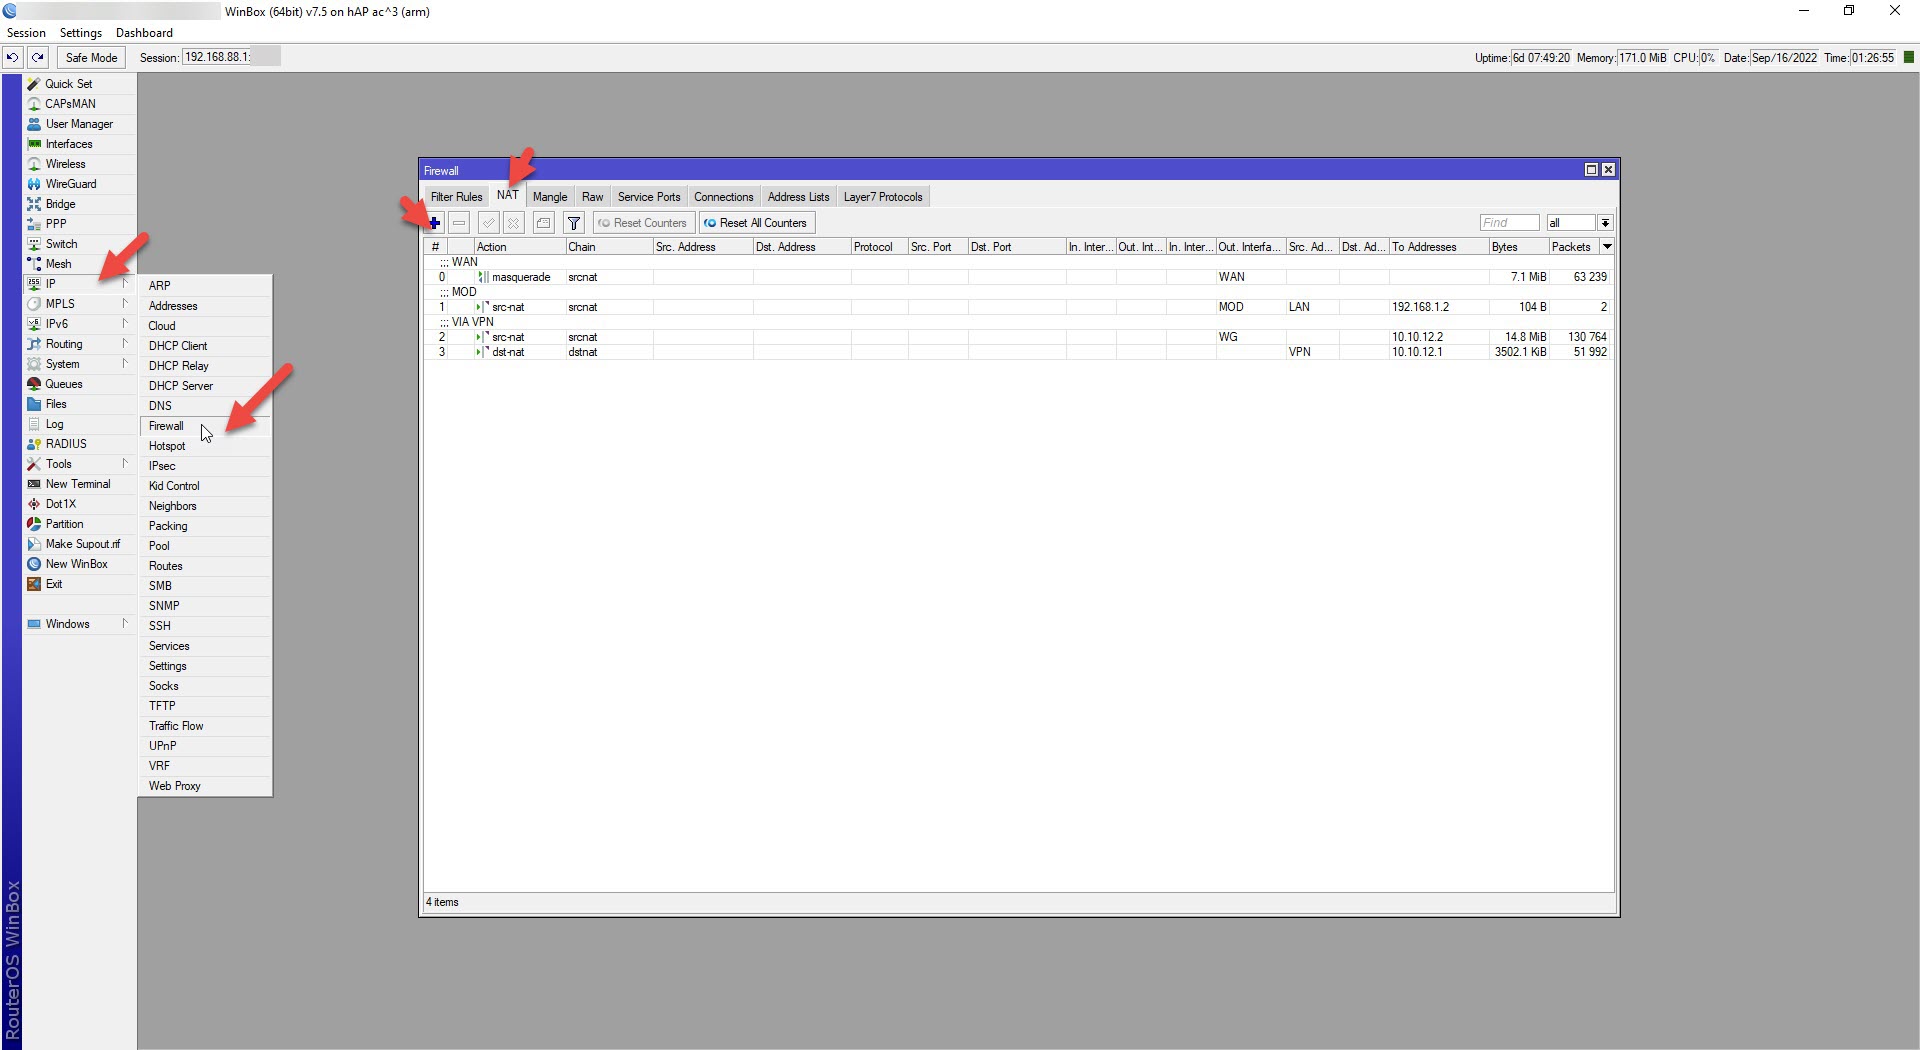Open Log in the sidebar
Viewport: 1920px width, 1050px height.
pyautogui.click(x=79, y=424)
